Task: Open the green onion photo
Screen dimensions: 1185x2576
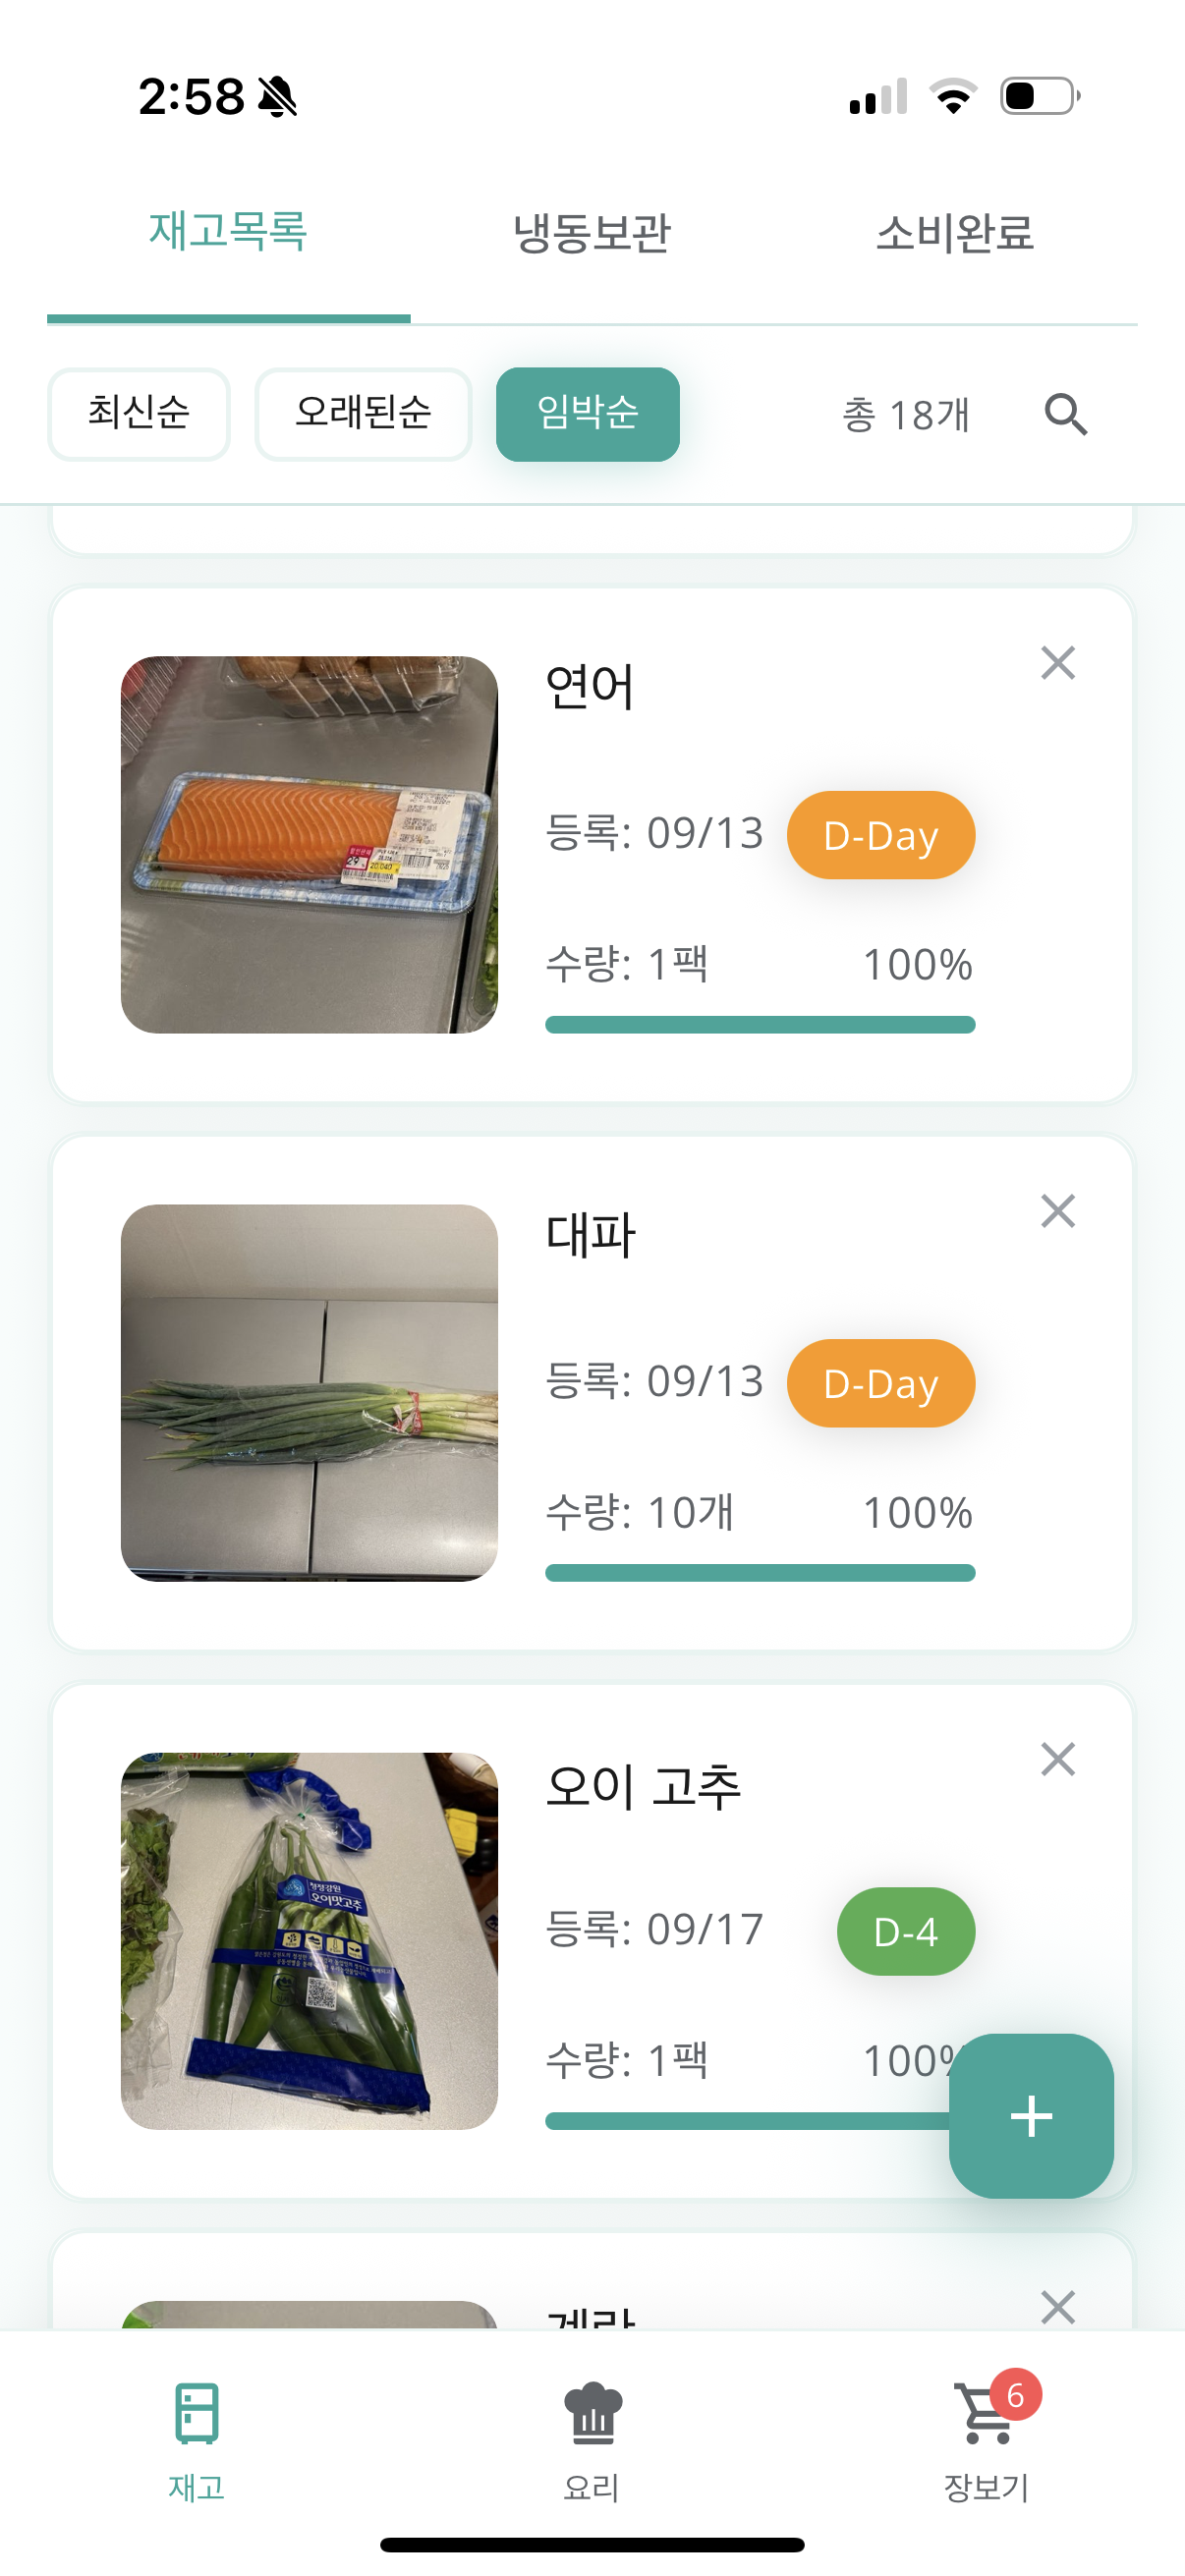Action: (309, 1392)
